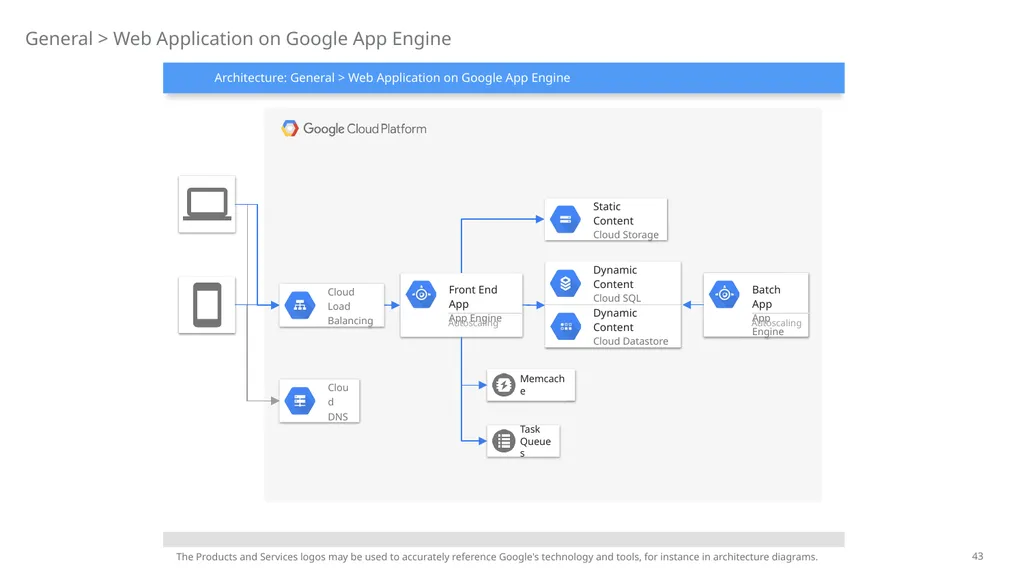The image size is (1024, 576).
Task: Select the Cloud DNS label text
Action: coord(338,402)
